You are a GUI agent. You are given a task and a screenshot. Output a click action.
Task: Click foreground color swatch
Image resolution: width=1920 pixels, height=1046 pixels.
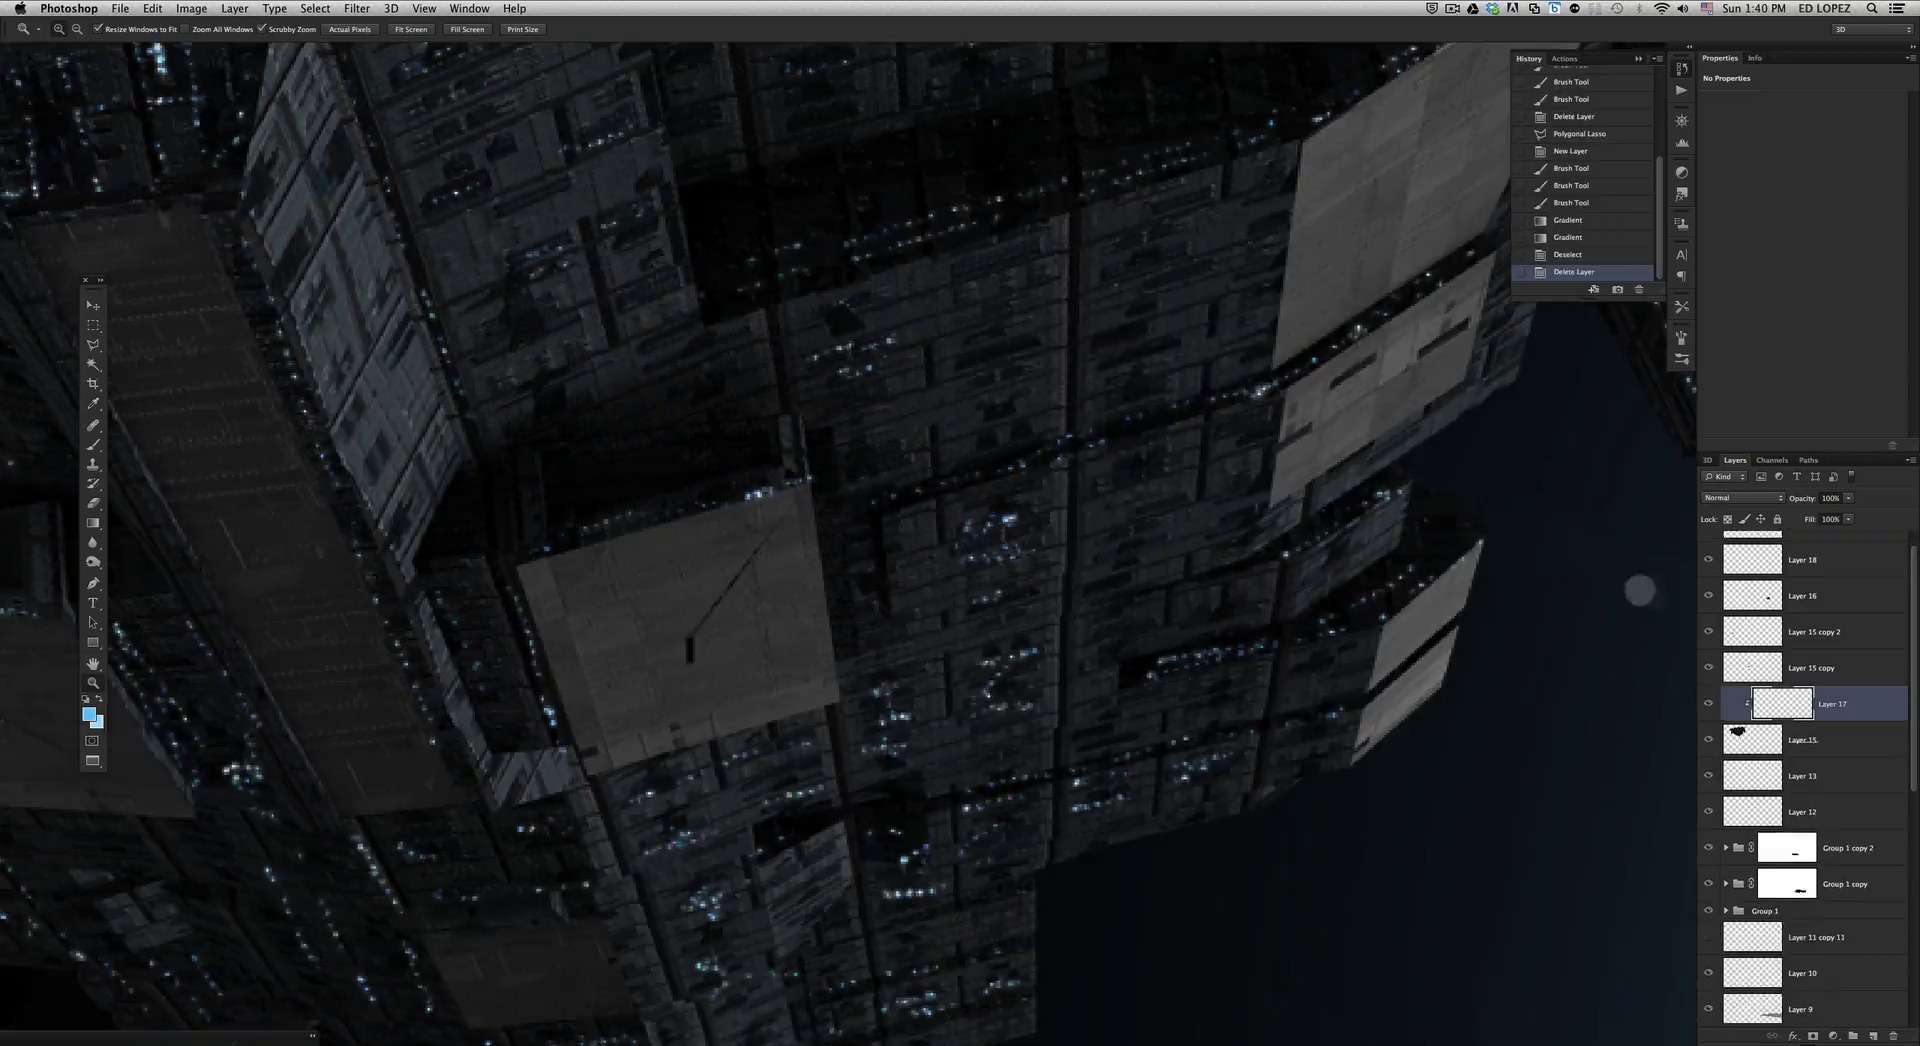pos(88,714)
